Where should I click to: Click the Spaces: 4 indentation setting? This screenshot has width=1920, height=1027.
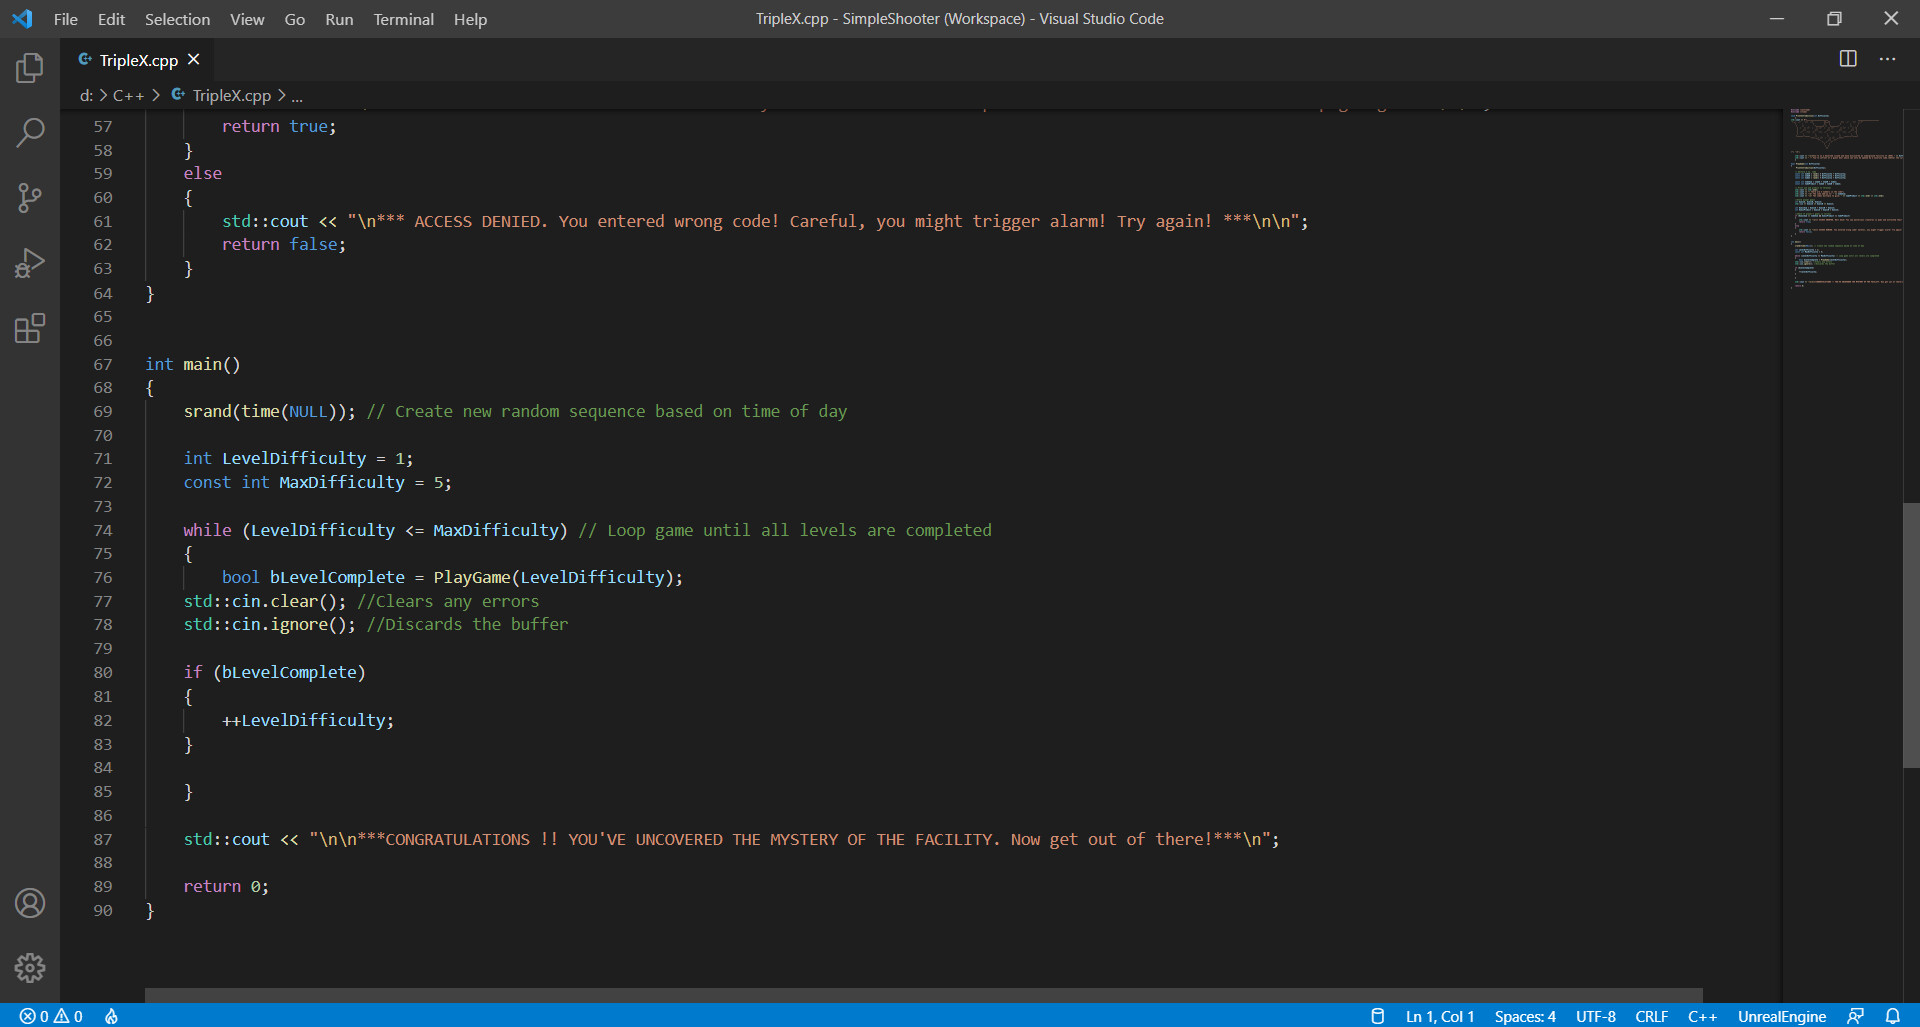pyautogui.click(x=1524, y=1016)
